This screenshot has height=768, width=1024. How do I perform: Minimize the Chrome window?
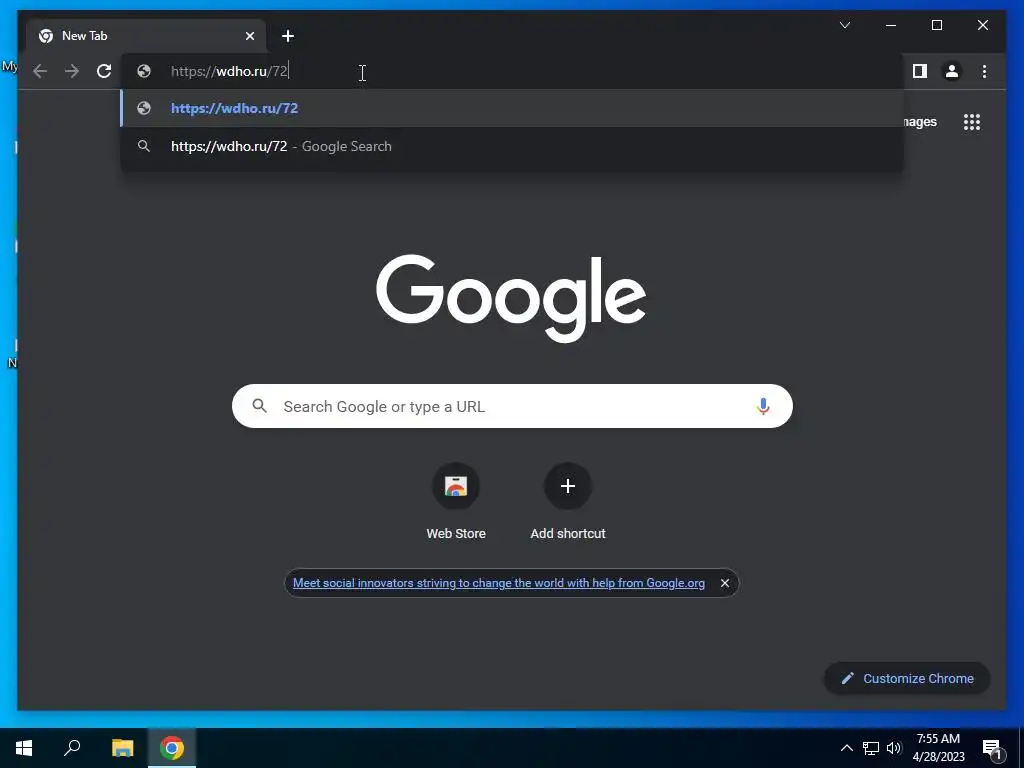coord(891,25)
